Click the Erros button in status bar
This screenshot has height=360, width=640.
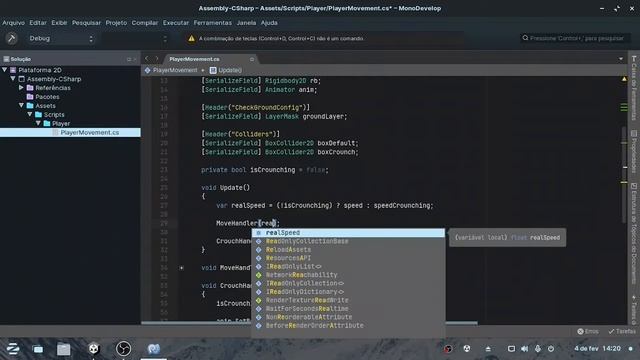(588, 331)
